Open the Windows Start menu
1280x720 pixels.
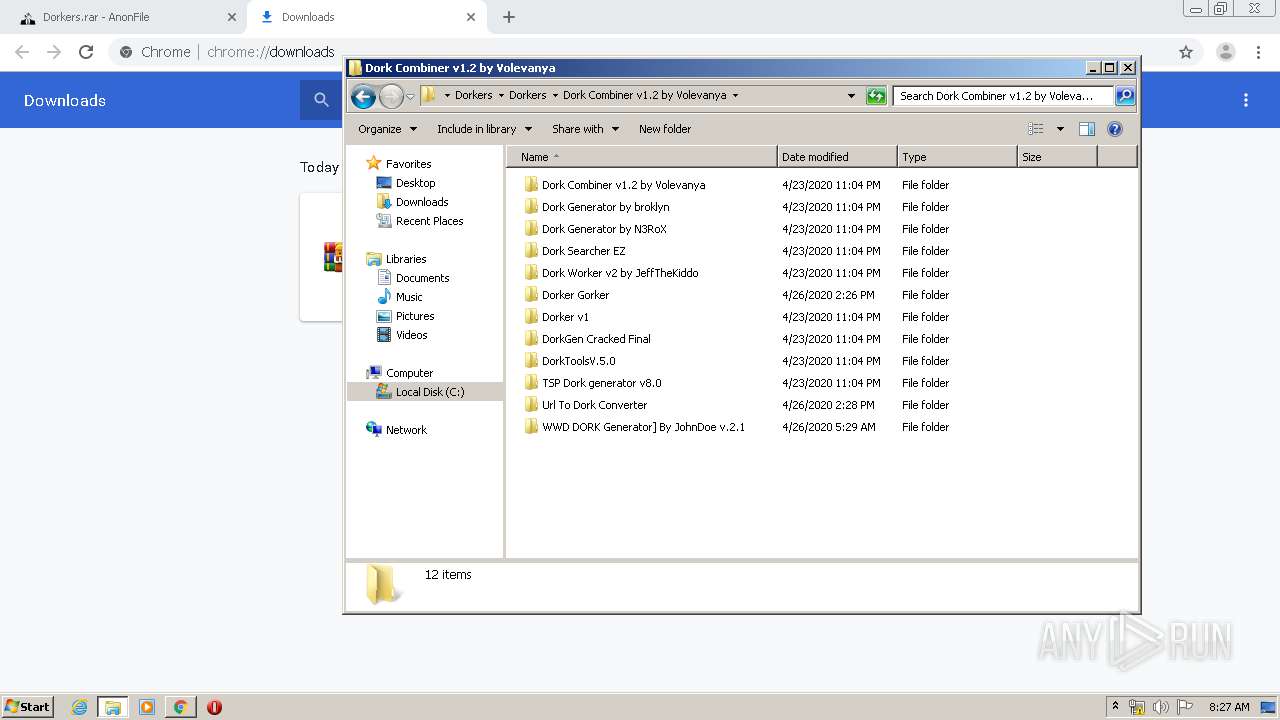pyautogui.click(x=28, y=706)
